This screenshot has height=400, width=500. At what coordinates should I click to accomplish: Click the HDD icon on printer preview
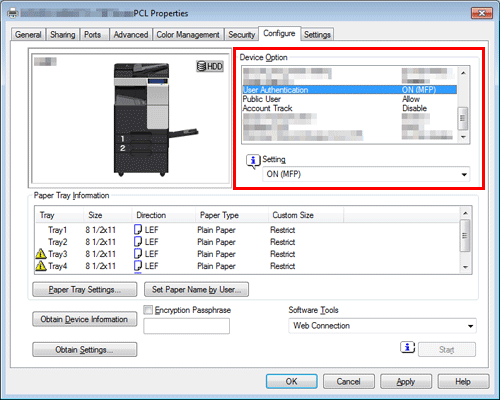click(209, 66)
